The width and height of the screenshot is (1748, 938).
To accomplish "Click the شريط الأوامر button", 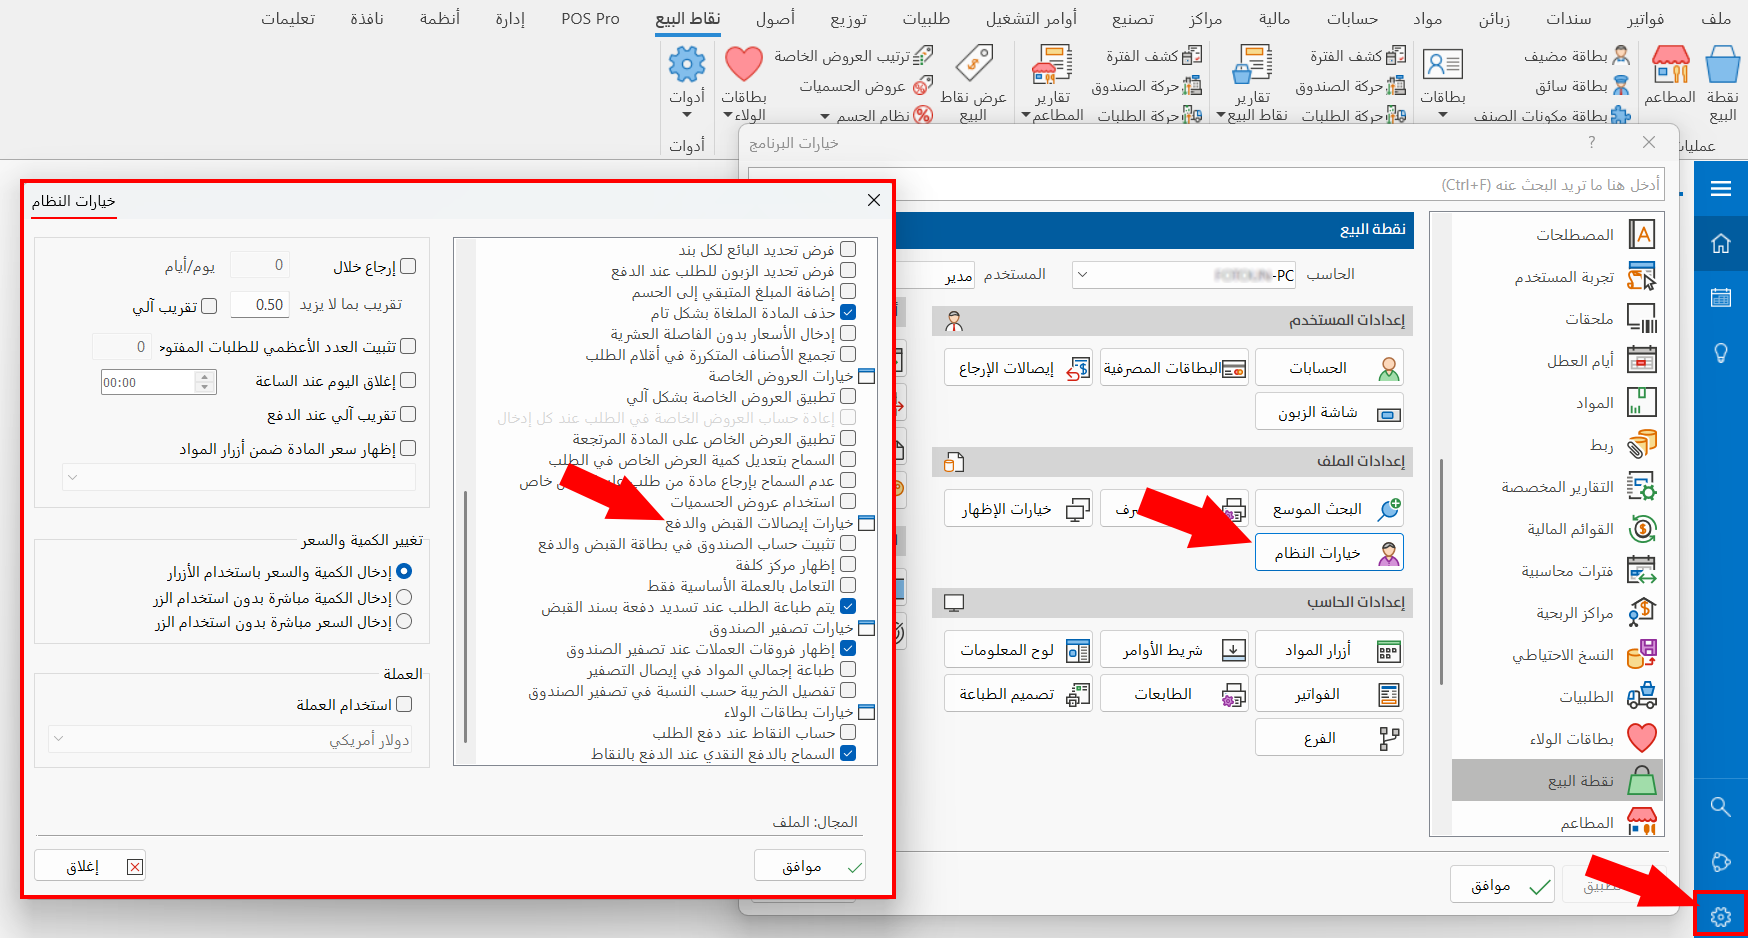I will (x=1174, y=650).
